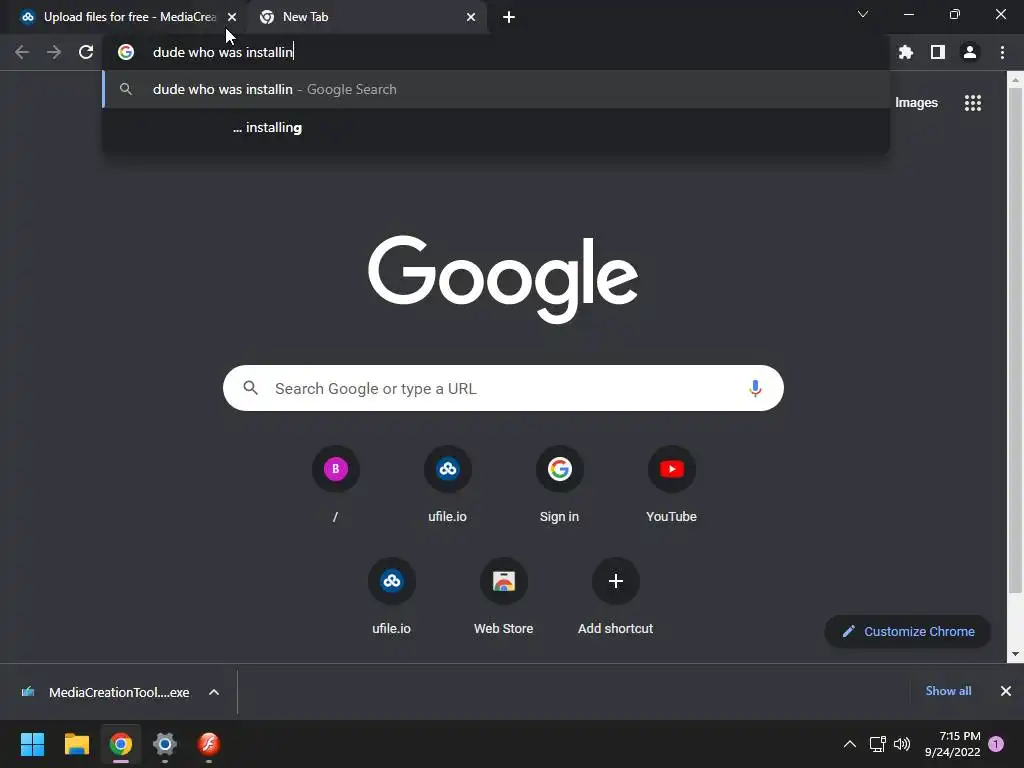This screenshot has height=768, width=1024.
Task: Open the Chrome profile avatar
Action: (x=970, y=52)
